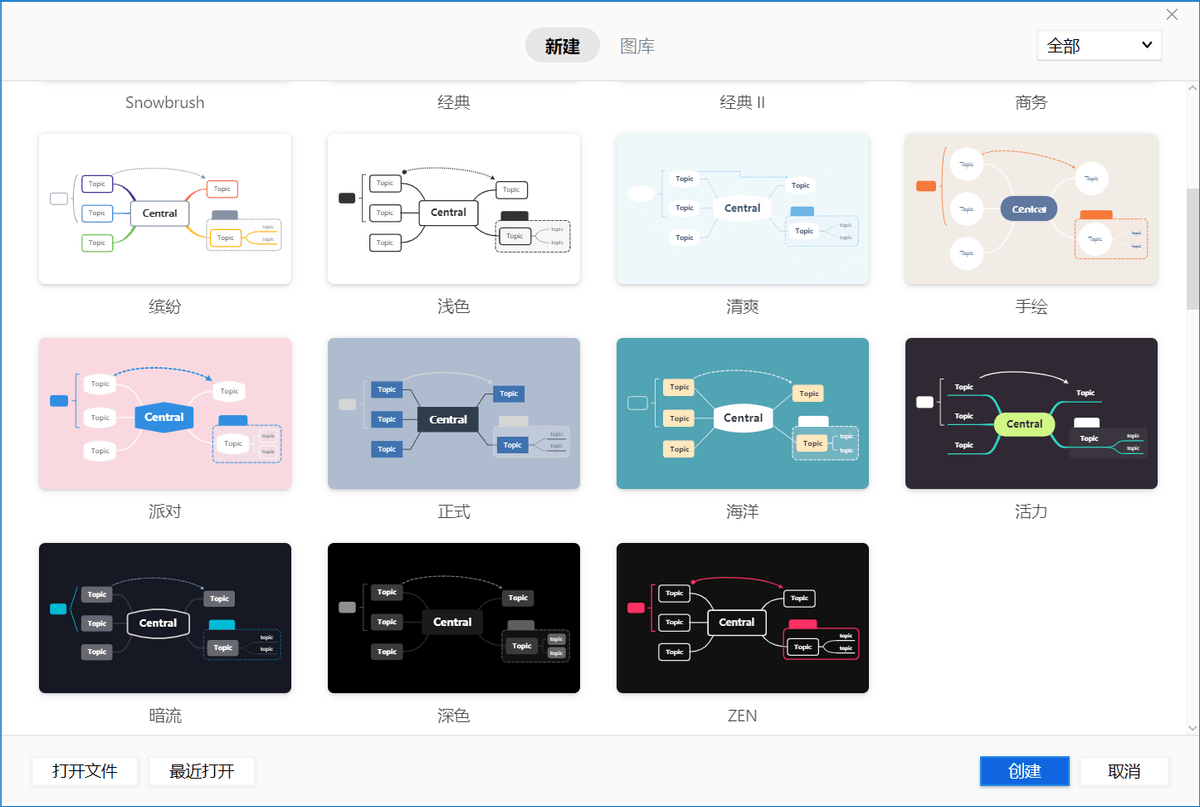Pick the ZEN theme thumbnail
Viewport: 1200px width, 807px height.
tap(742, 618)
